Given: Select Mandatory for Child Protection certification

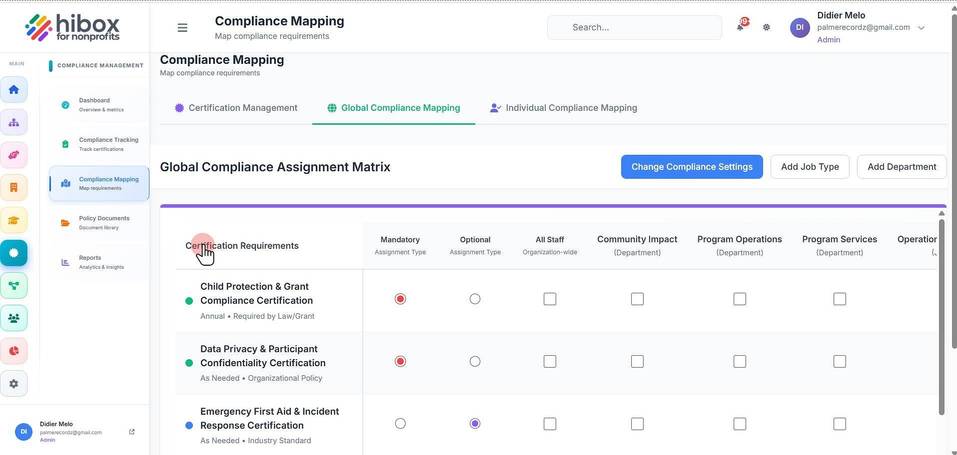Looking at the screenshot, I should pyautogui.click(x=400, y=299).
